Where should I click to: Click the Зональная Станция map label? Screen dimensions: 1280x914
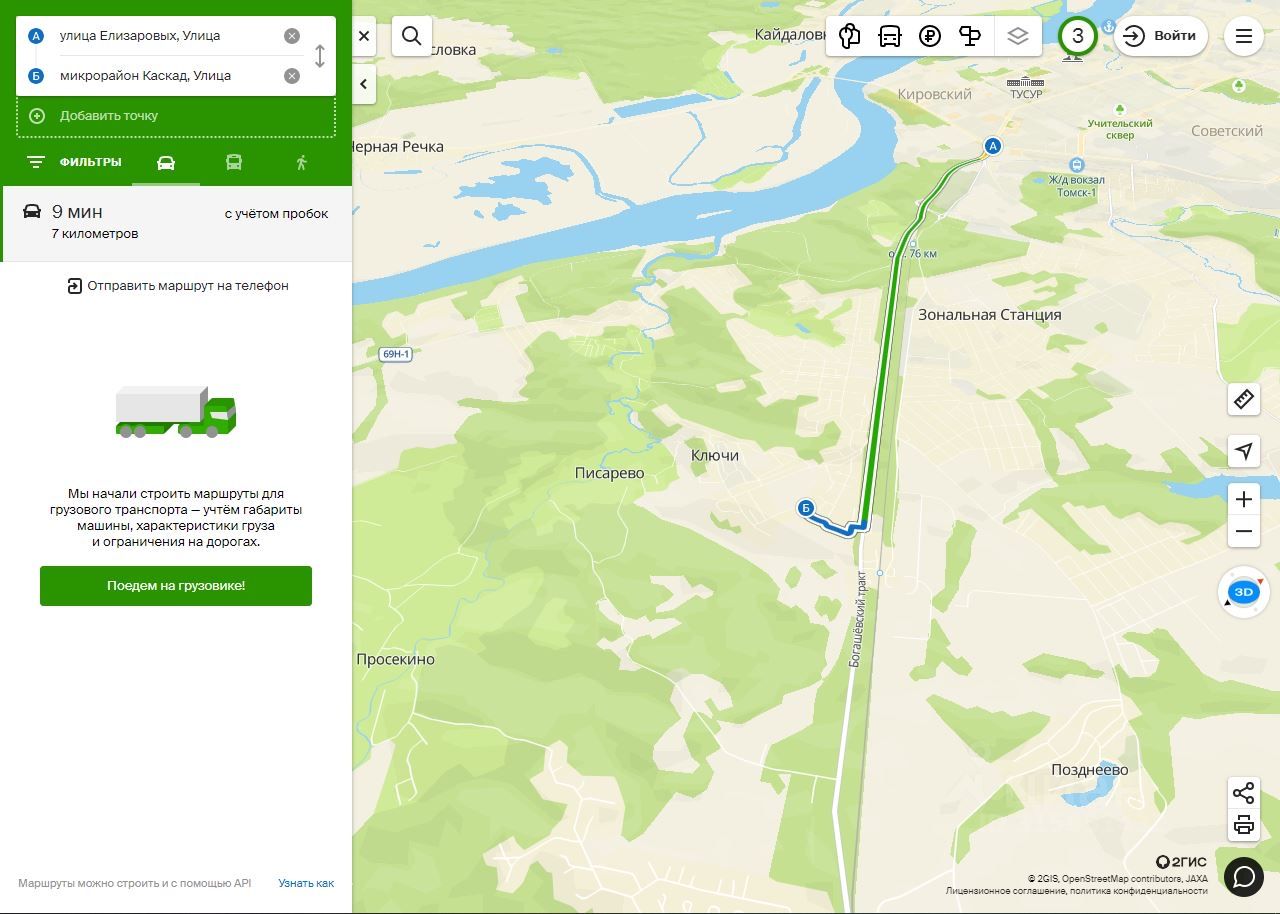point(990,315)
